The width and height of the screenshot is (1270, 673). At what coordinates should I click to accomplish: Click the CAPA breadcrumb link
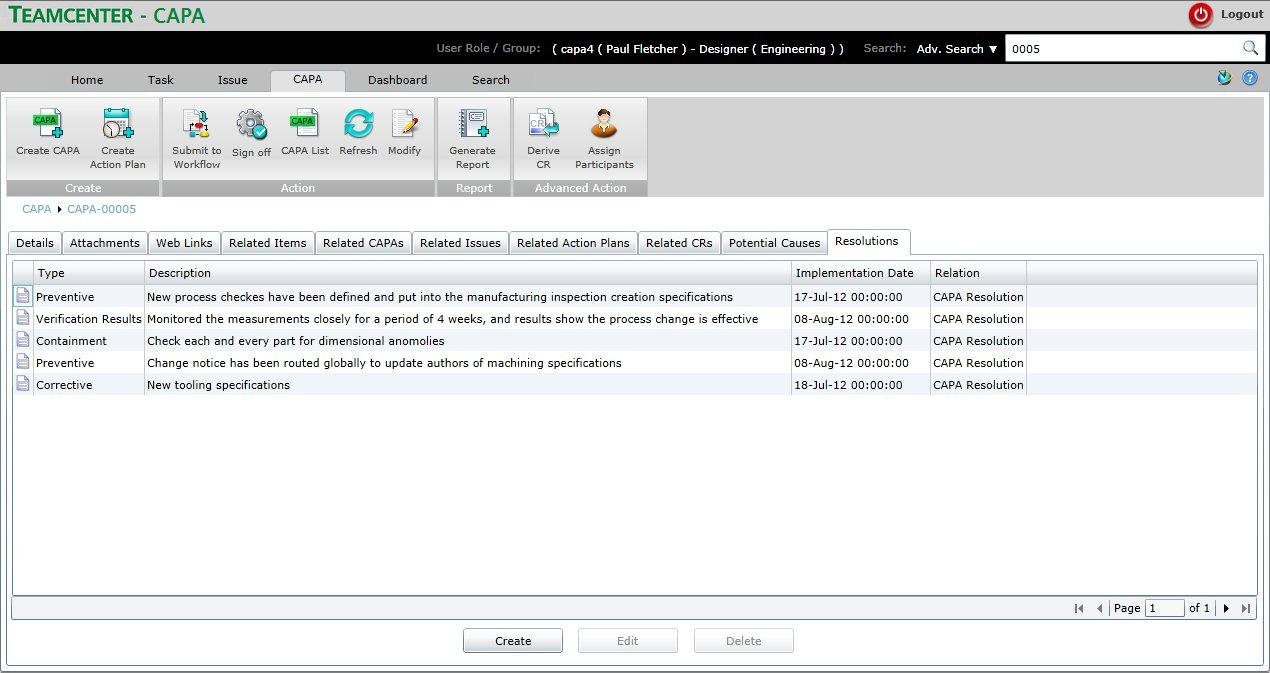(36, 209)
